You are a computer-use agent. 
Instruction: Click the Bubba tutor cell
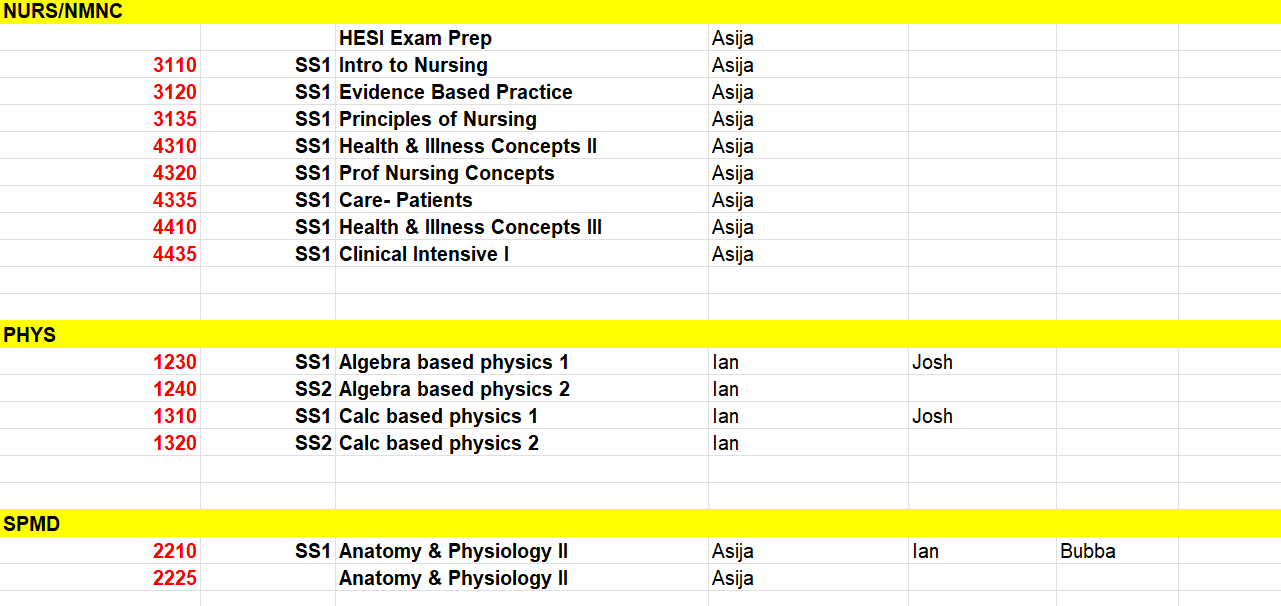tap(1117, 551)
